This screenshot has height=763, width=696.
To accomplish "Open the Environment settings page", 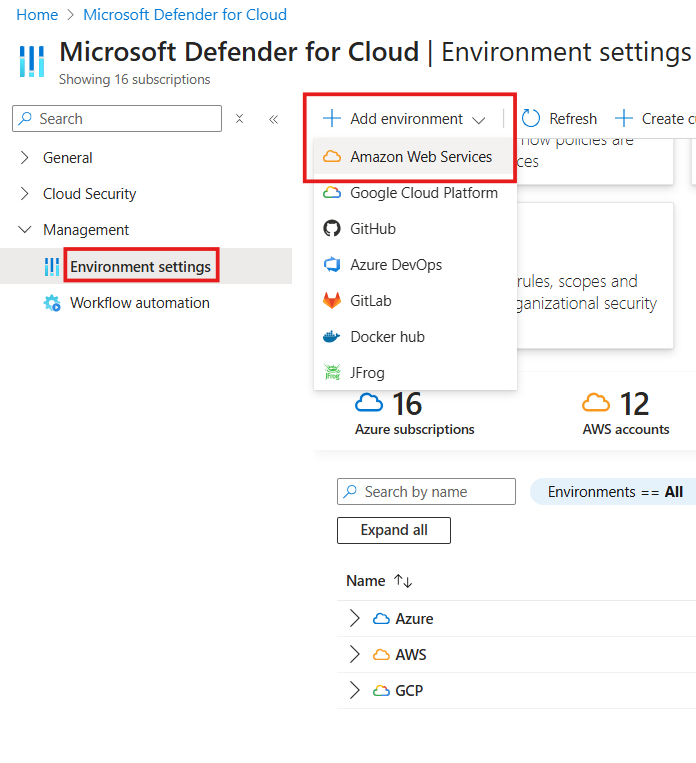I will [x=141, y=267].
